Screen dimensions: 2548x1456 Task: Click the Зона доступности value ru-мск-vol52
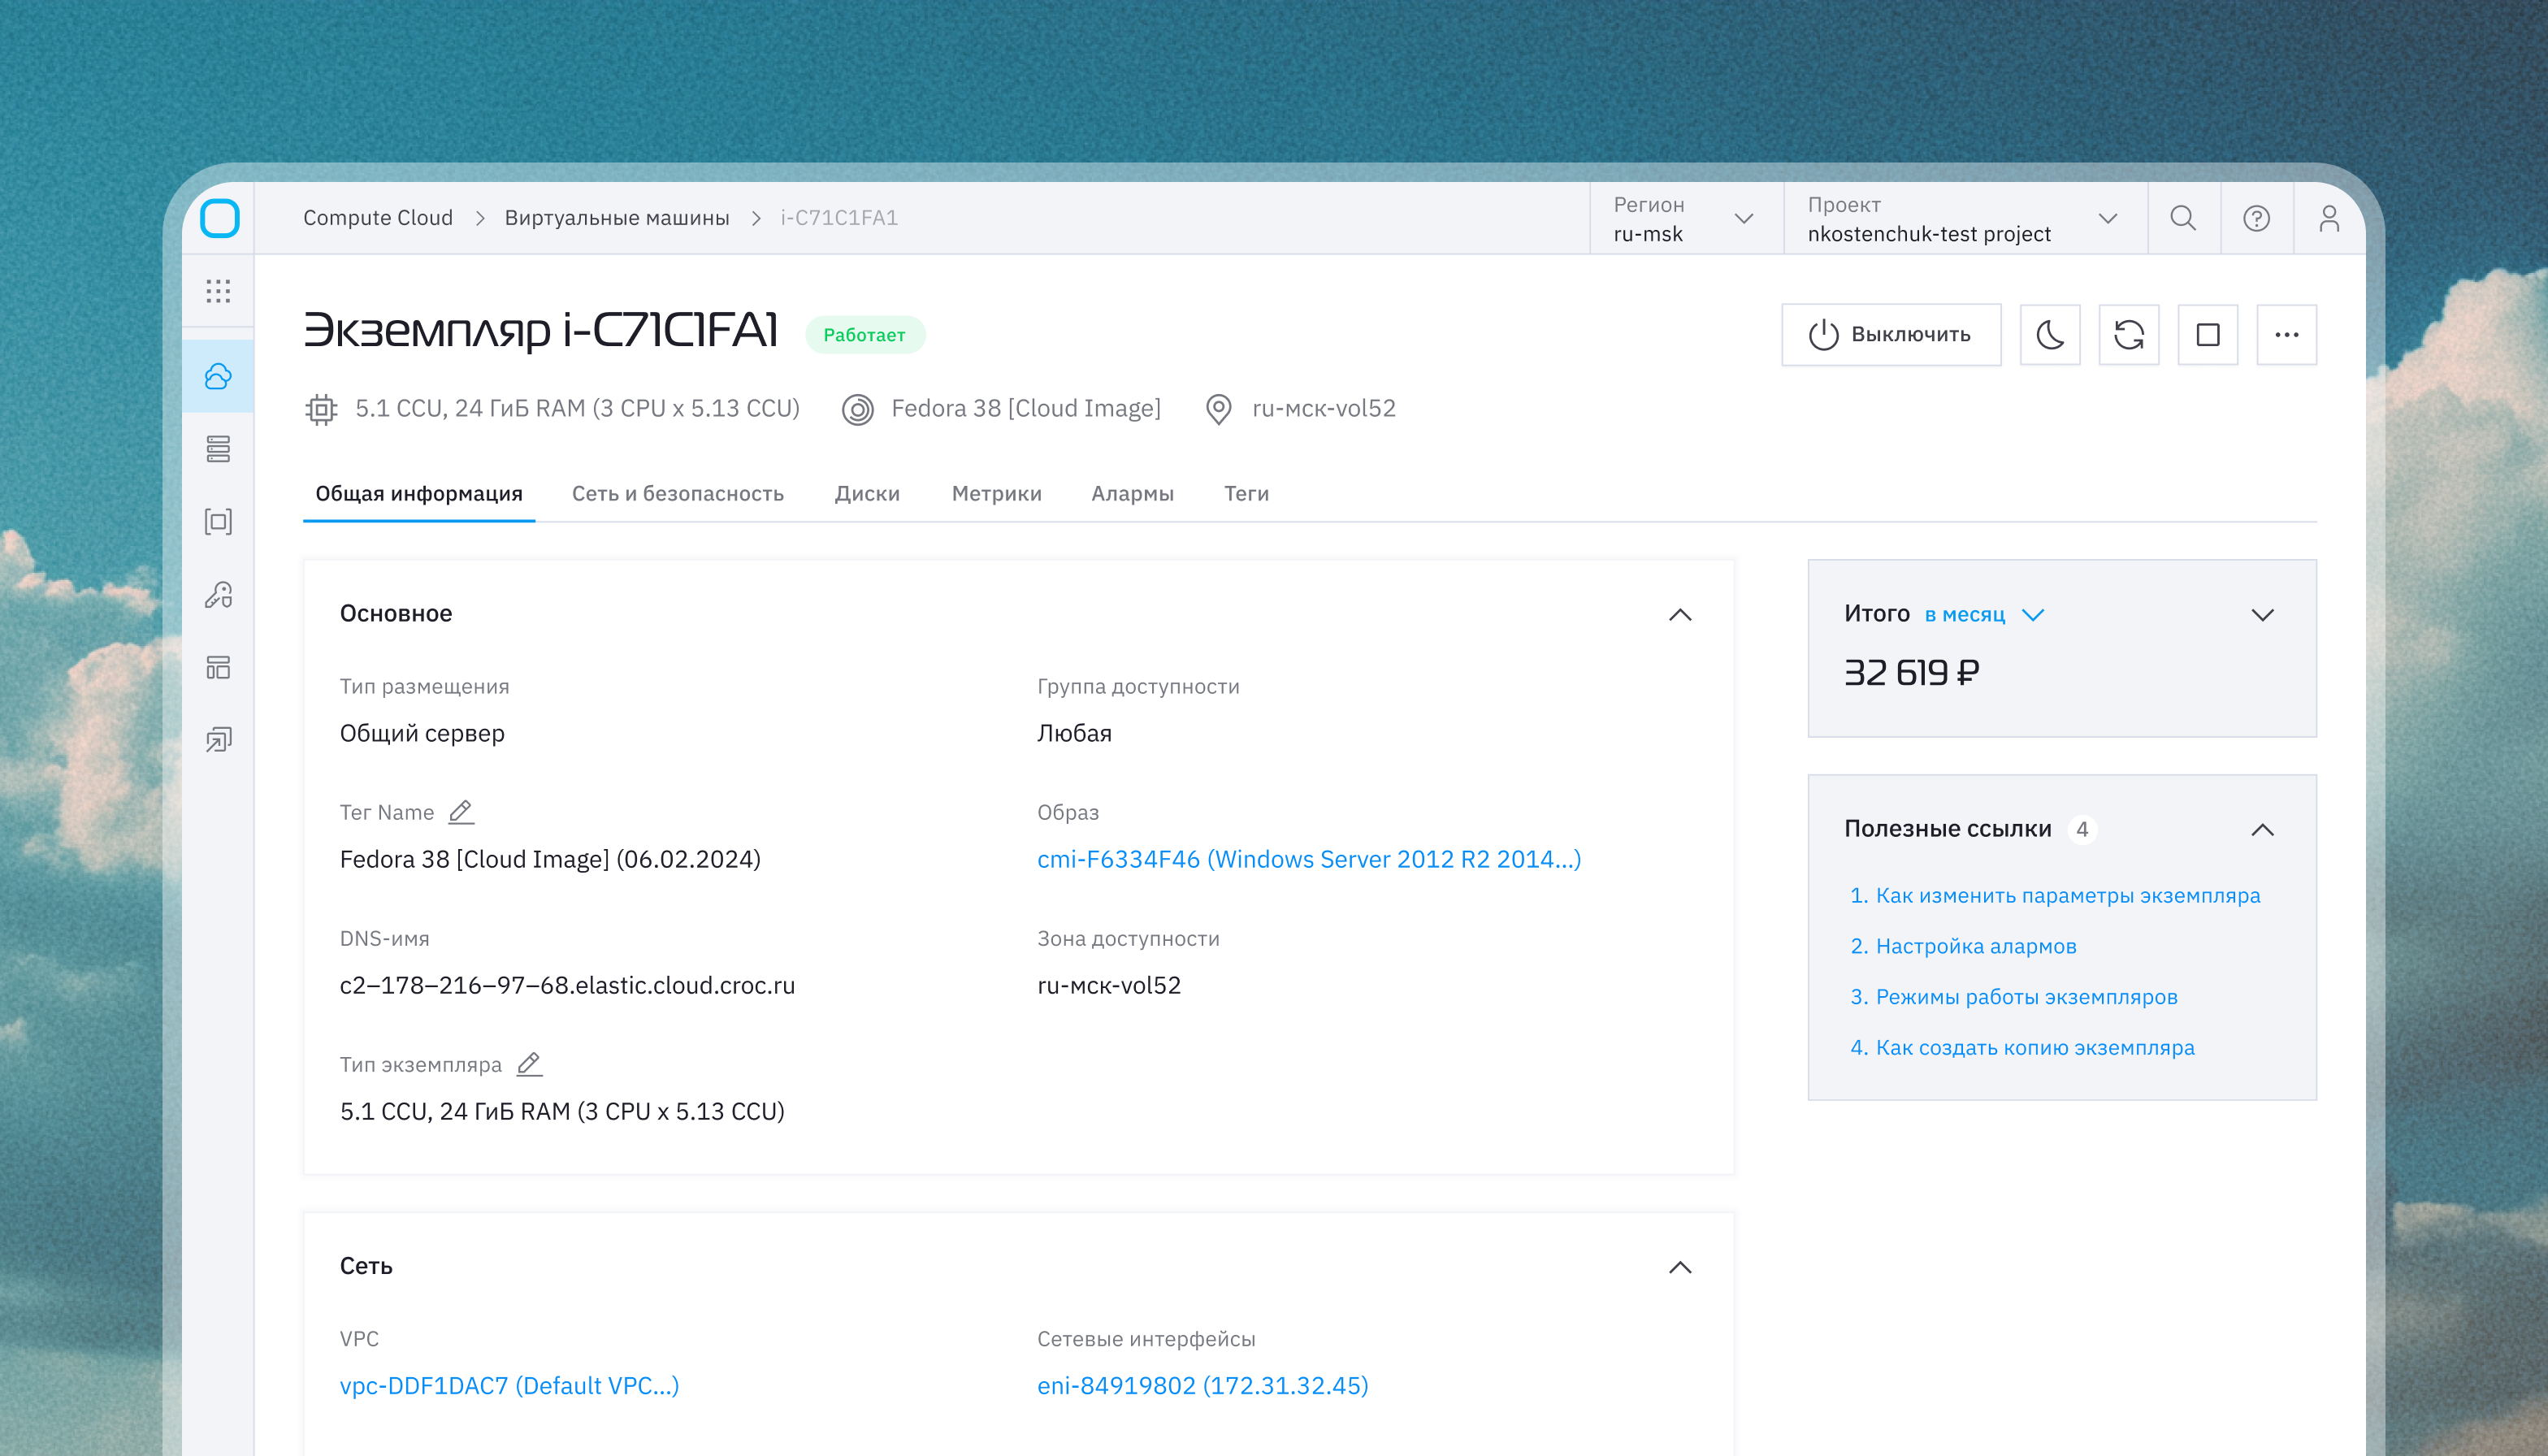(x=1109, y=985)
